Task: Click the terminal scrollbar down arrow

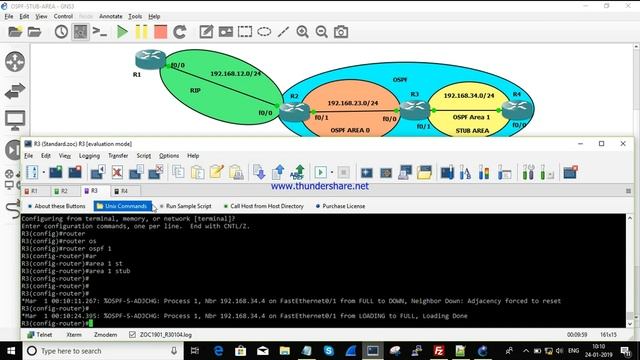Action: tap(630, 324)
